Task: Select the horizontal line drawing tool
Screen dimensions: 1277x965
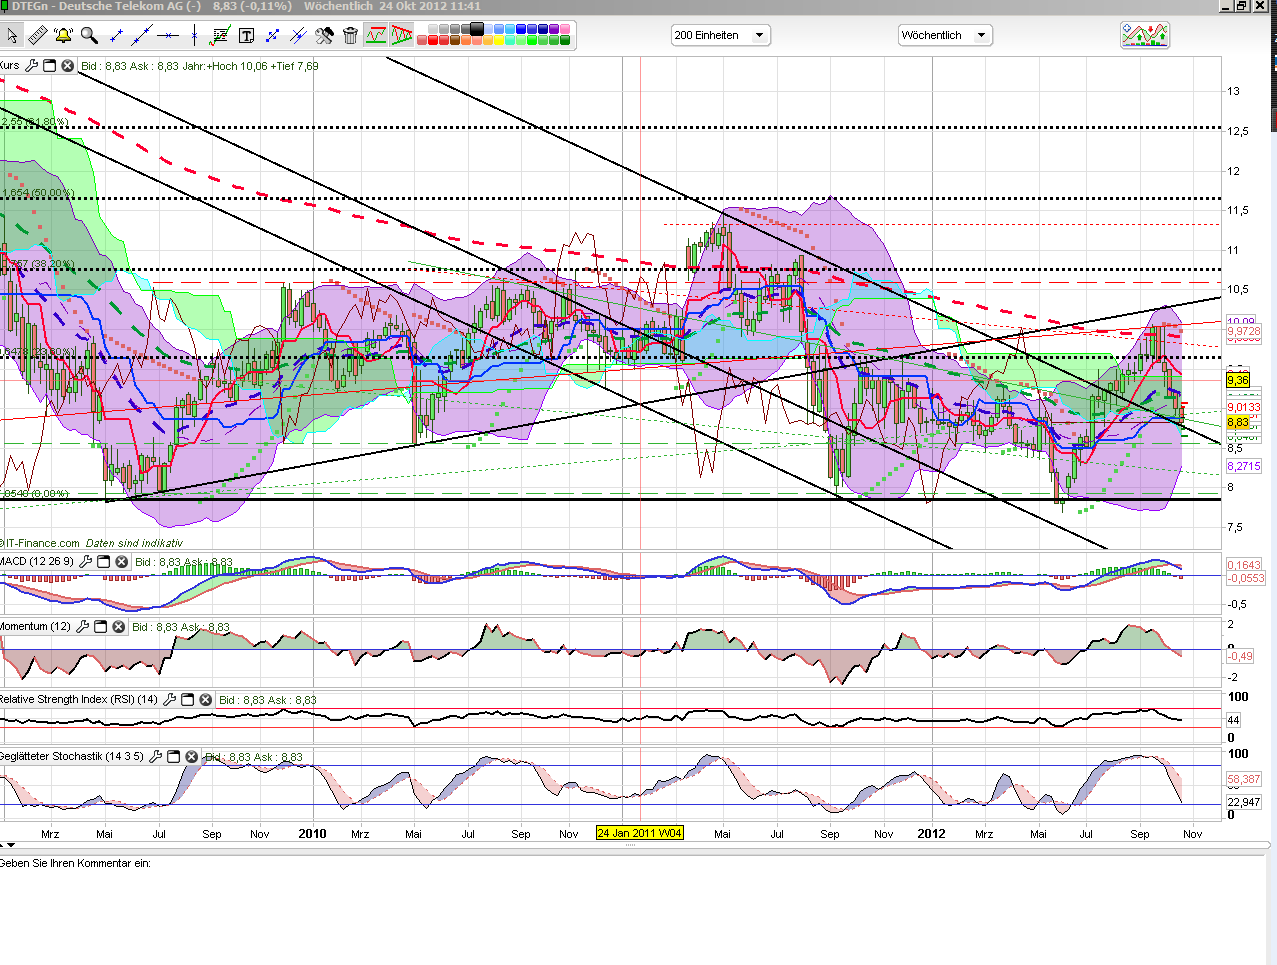Action: [x=168, y=36]
